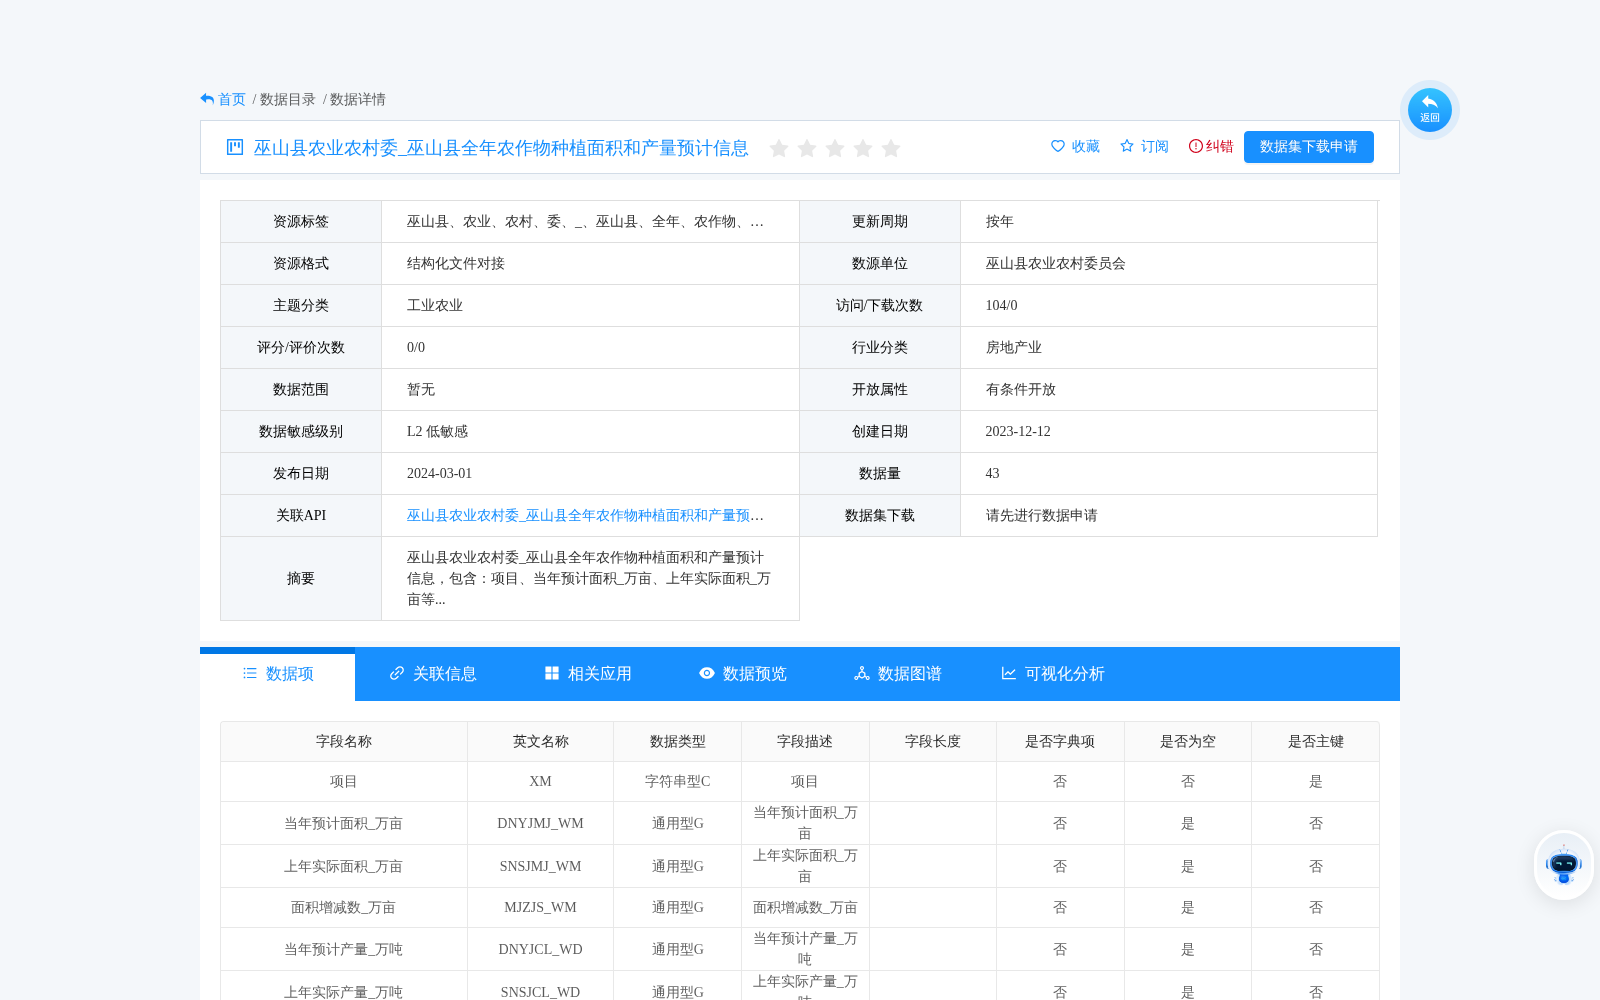The width and height of the screenshot is (1600, 1000).
Task: Click the 2024-03-01 publish date
Action: point(439,474)
